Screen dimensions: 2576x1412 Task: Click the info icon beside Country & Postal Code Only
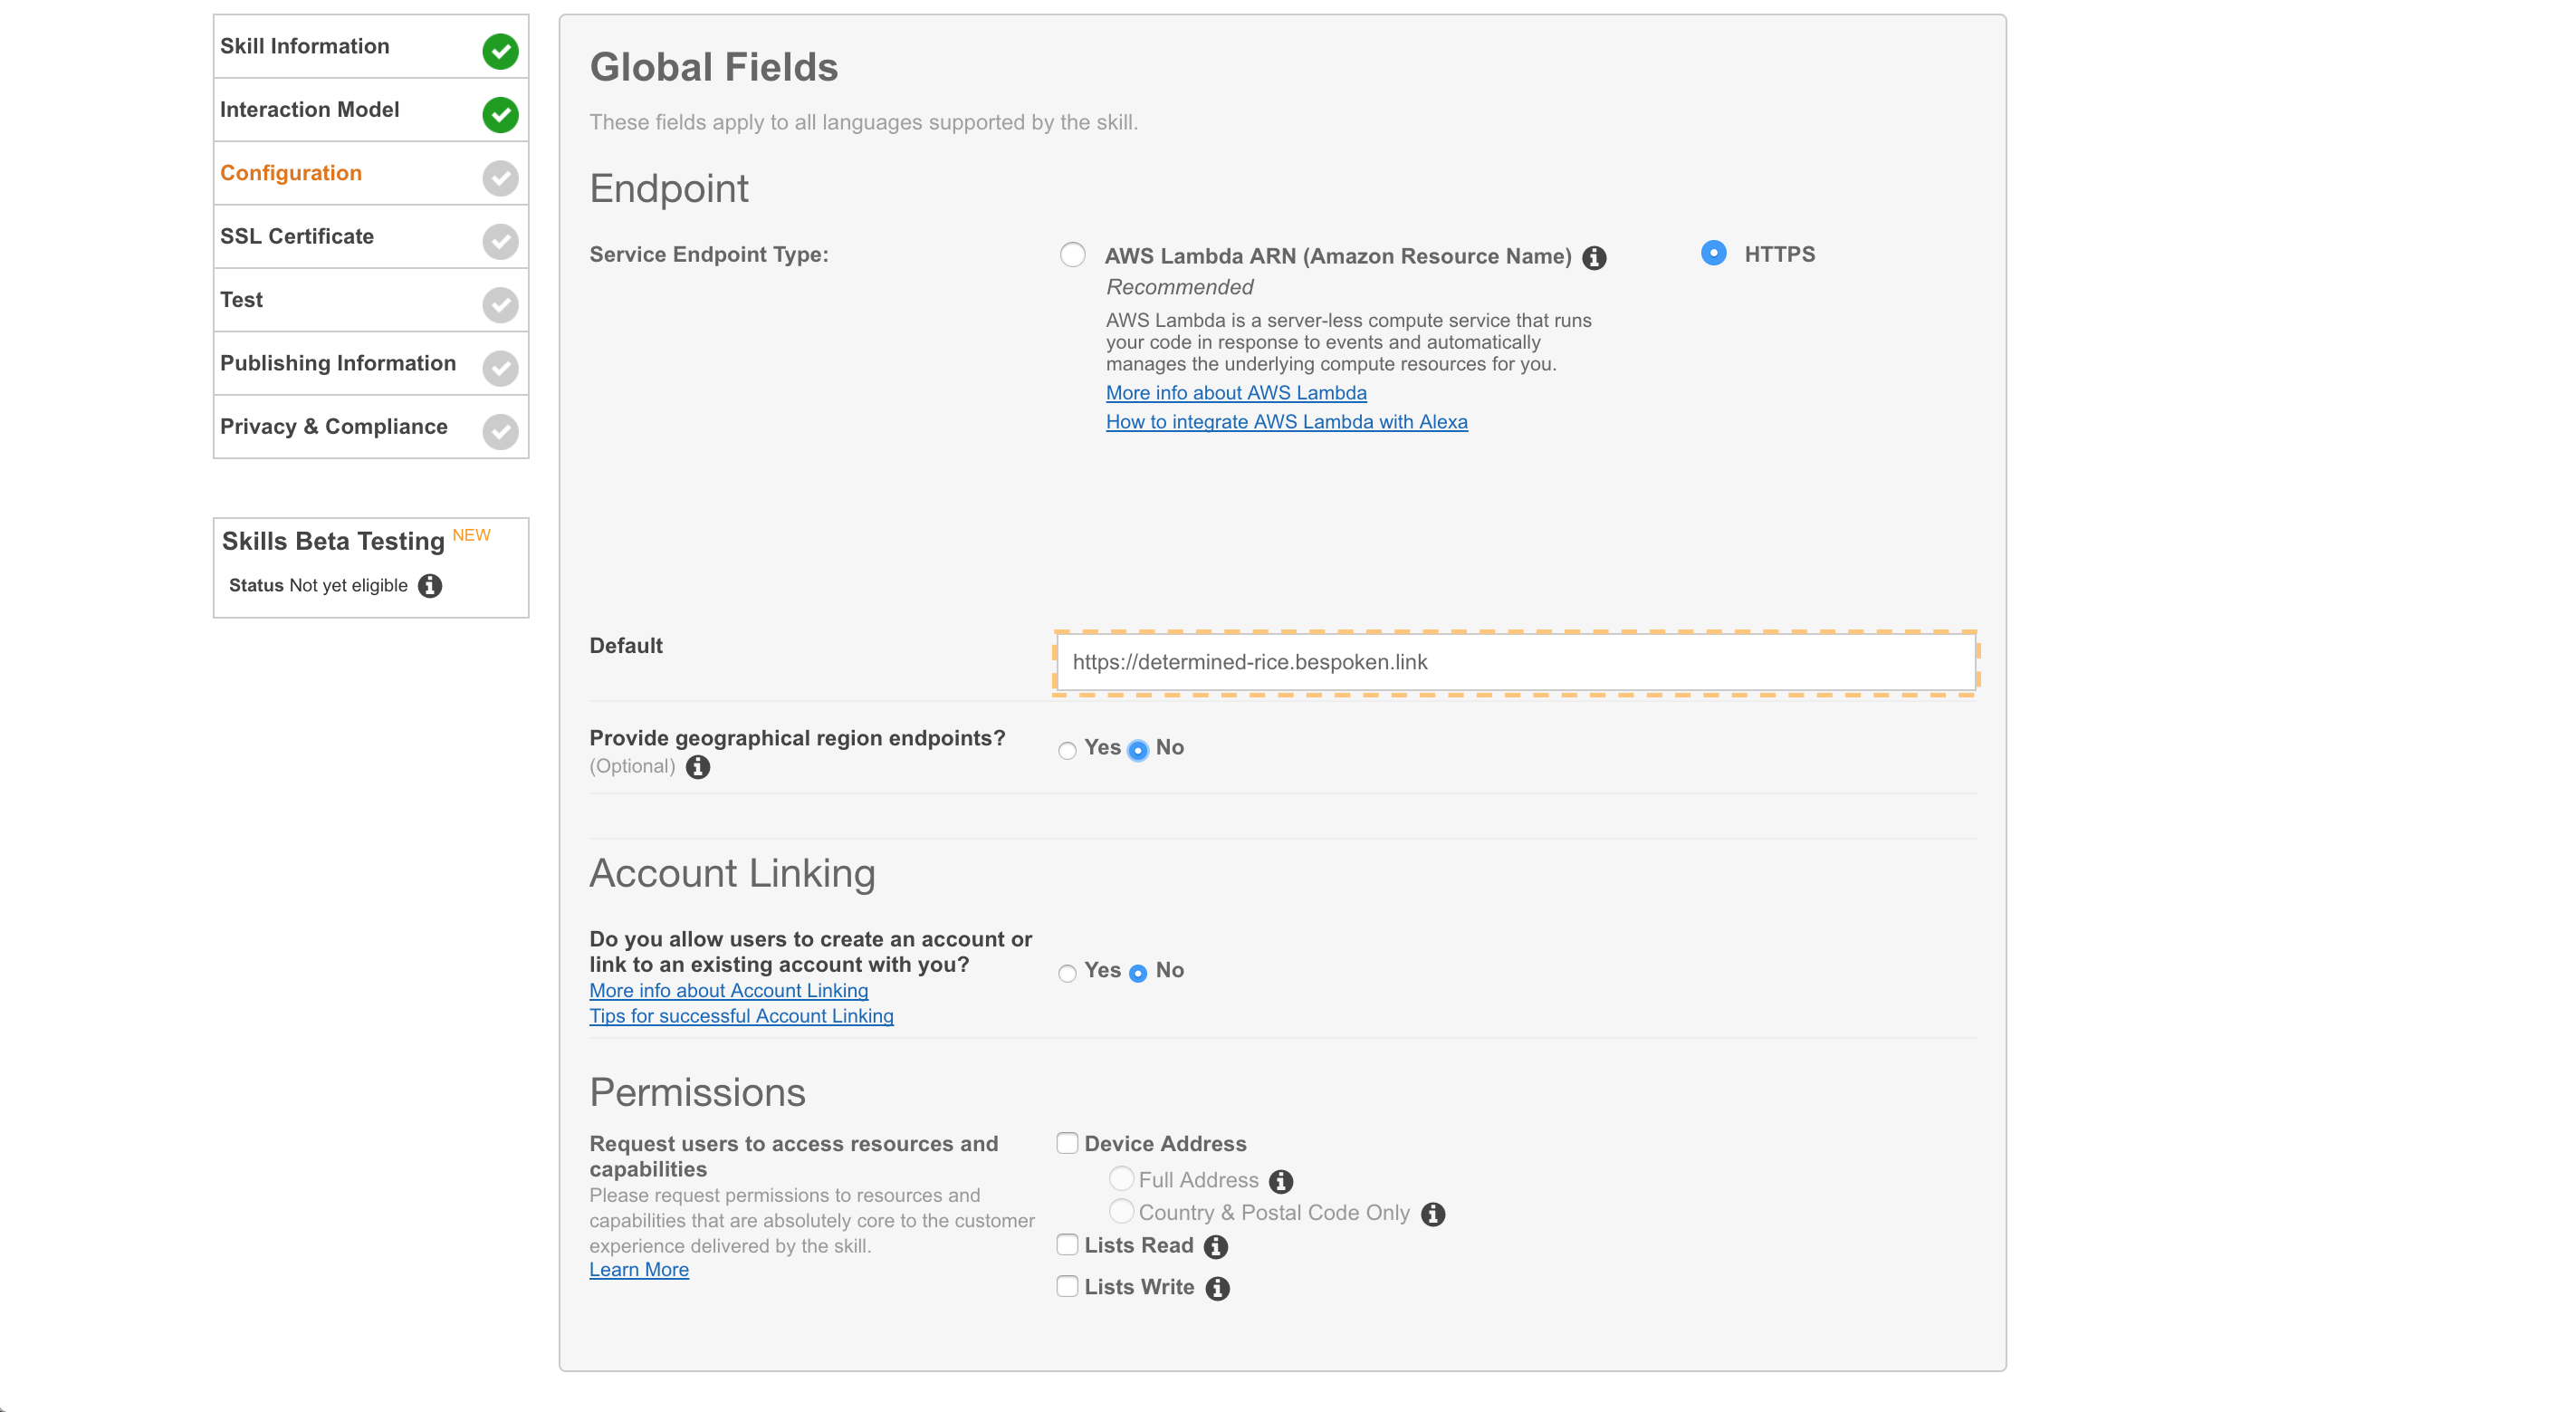[x=1433, y=1214]
